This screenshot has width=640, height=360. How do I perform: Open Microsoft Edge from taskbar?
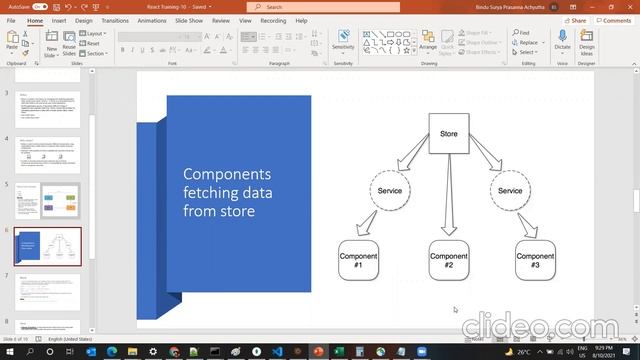112,351
